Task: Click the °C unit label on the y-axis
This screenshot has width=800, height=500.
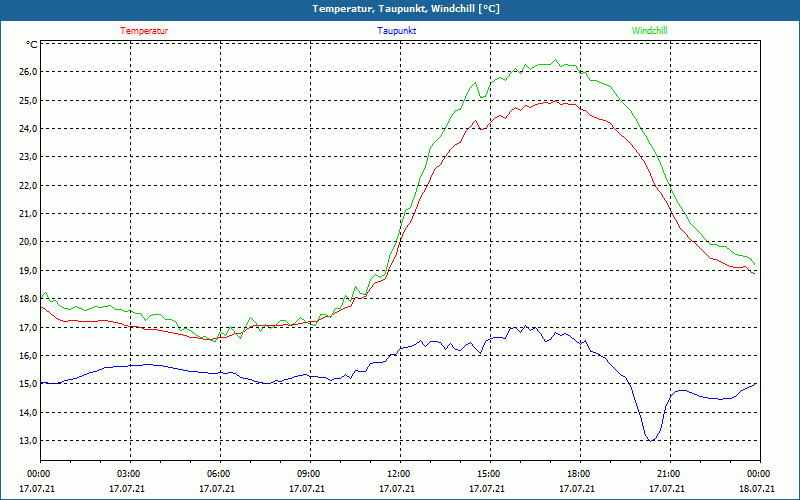Action: coord(31,45)
